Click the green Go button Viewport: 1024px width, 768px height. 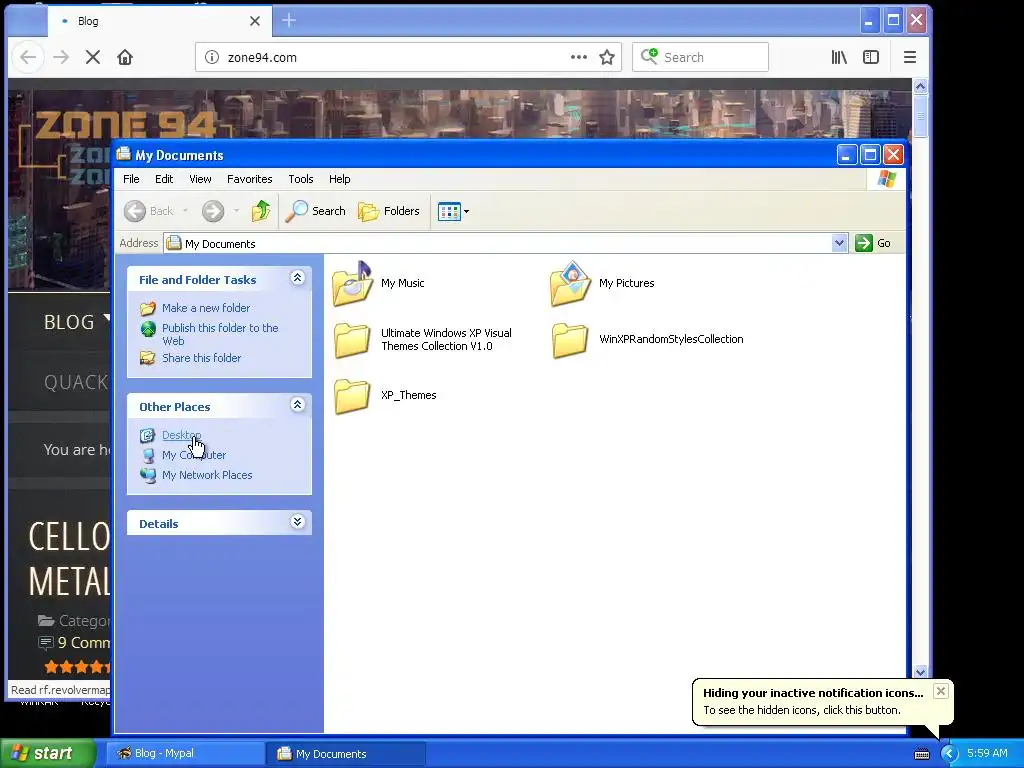tap(873, 244)
